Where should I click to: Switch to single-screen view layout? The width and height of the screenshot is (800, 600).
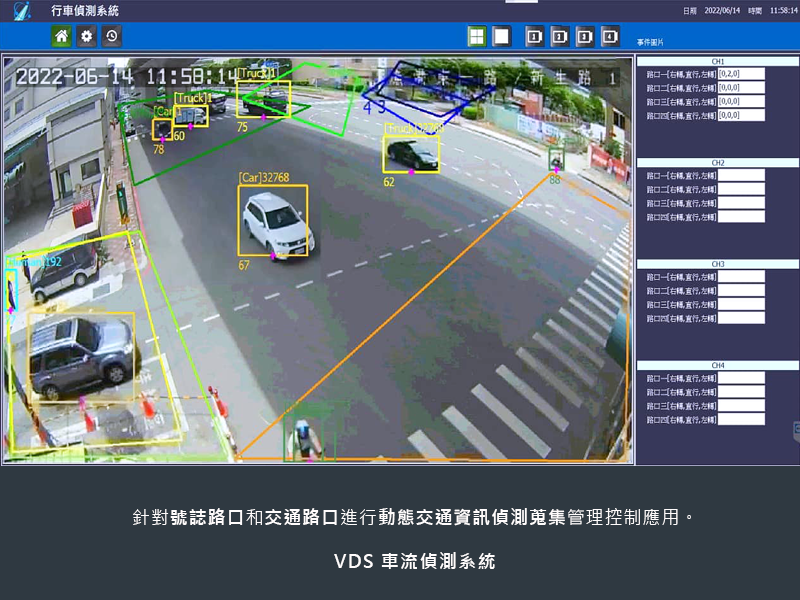coord(502,36)
